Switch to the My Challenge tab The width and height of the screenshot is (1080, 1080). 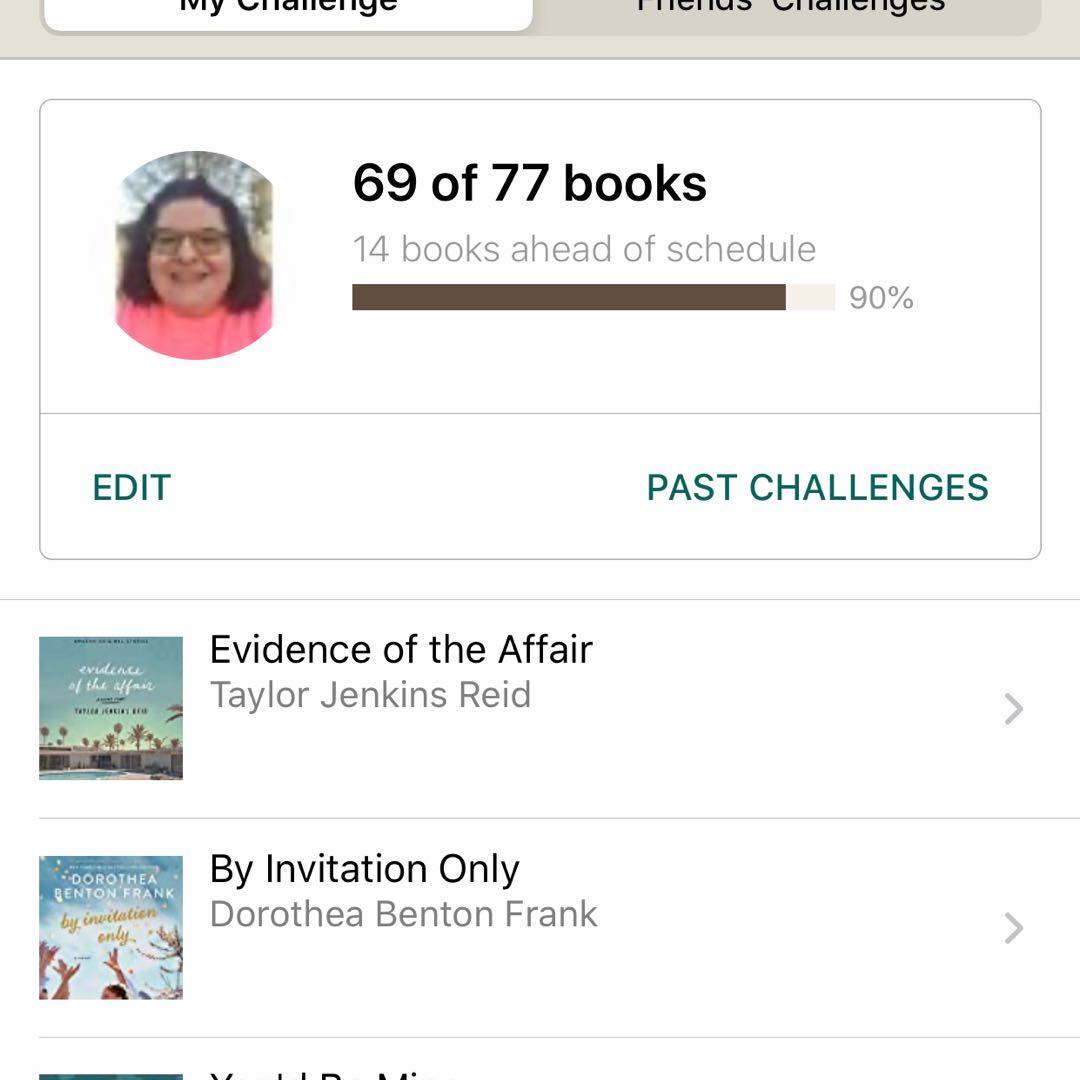(x=288, y=10)
